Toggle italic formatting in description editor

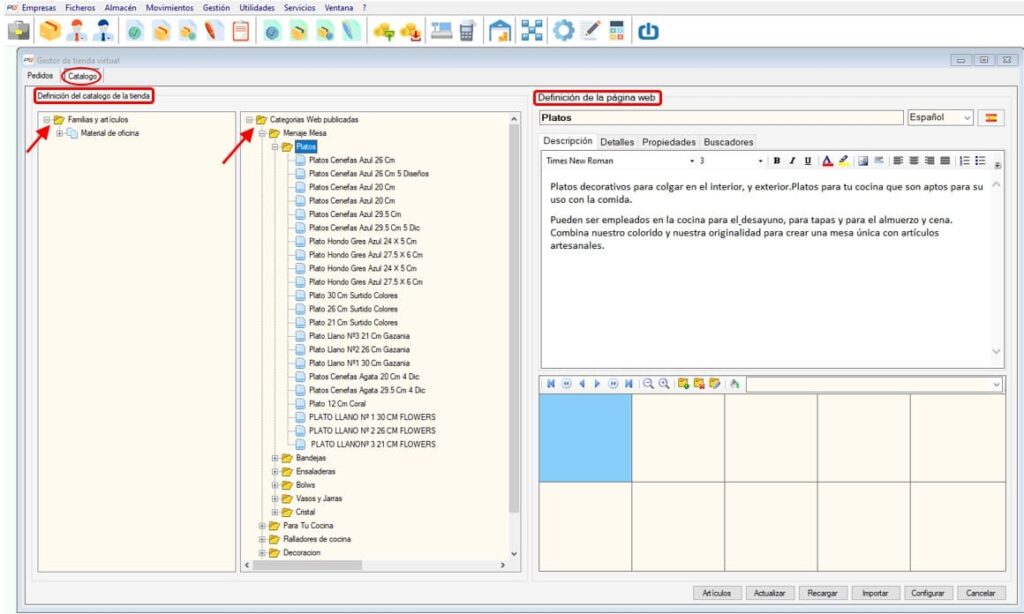792,161
